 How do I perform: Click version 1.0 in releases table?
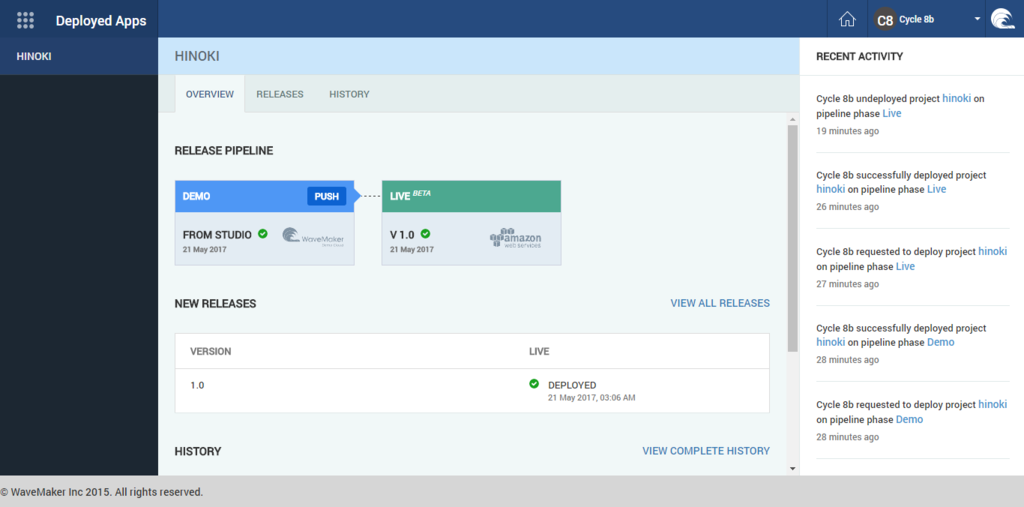tap(197, 385)
